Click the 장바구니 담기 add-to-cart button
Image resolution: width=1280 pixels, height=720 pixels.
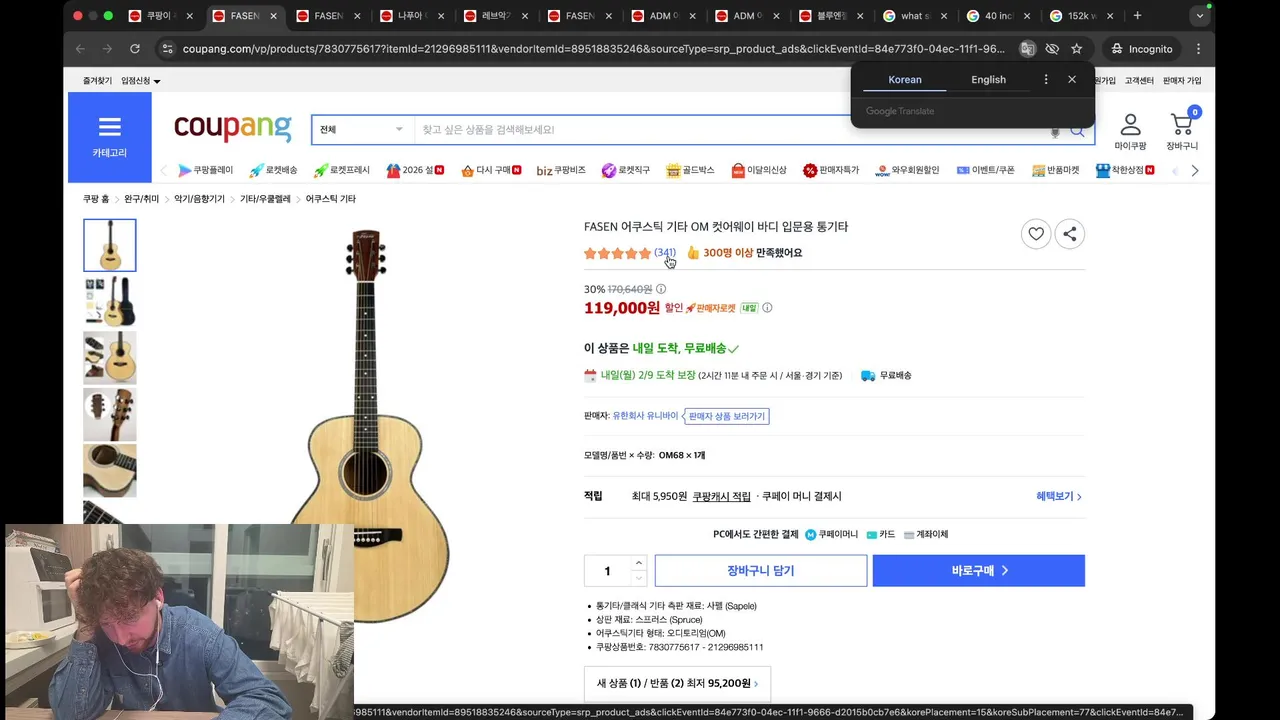tap(761, 571)
